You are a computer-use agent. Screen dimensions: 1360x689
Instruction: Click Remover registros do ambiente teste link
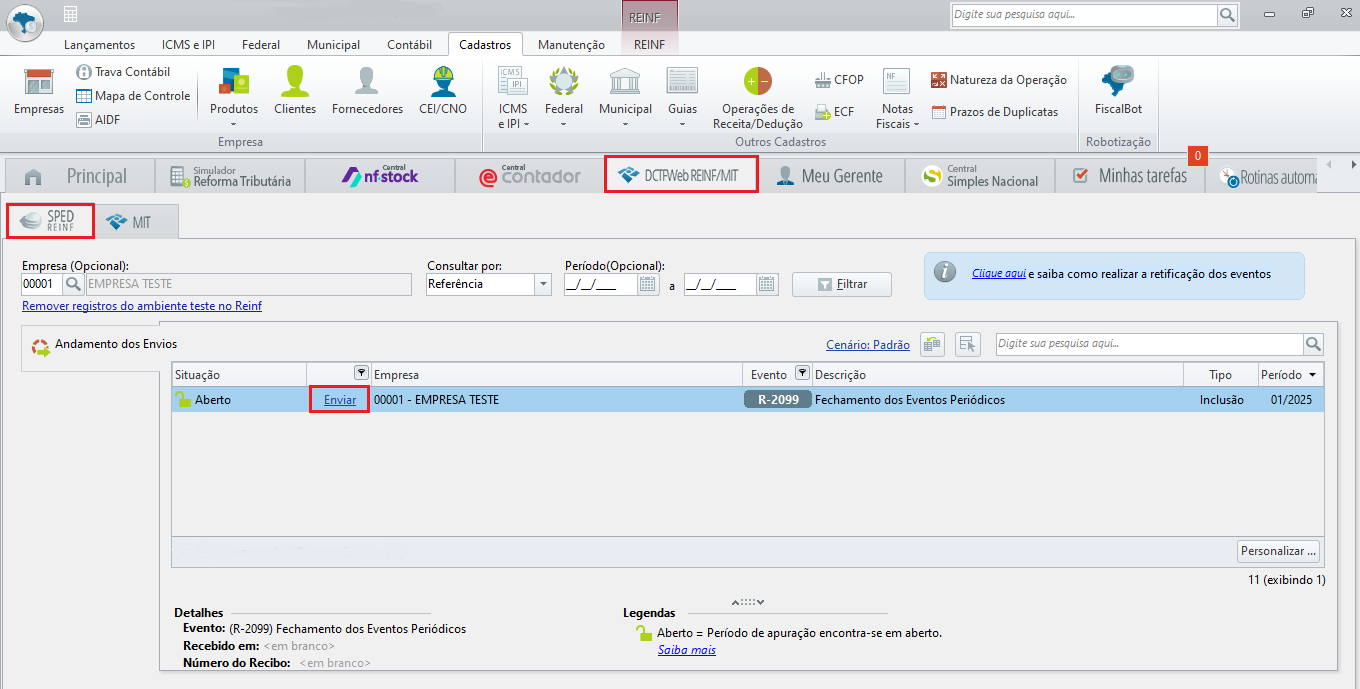(x=142, y=307)
